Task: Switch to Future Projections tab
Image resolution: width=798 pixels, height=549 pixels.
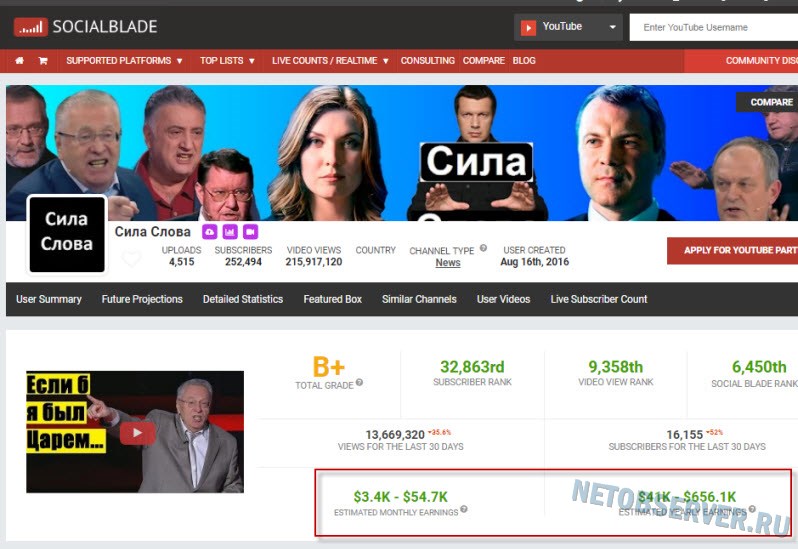Action: click(x=142, y=299)
